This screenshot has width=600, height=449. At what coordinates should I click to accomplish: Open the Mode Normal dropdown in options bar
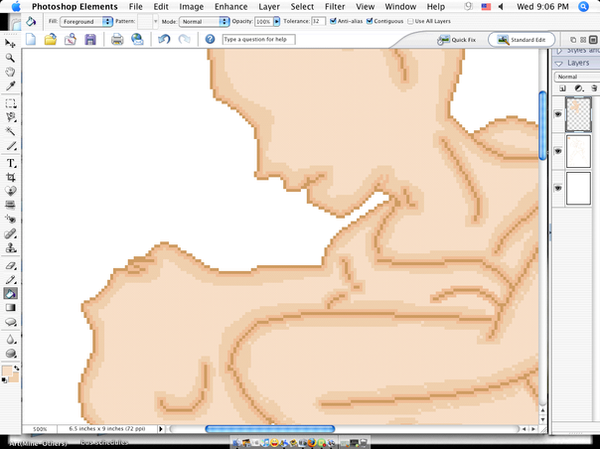(x=204, y=21)
